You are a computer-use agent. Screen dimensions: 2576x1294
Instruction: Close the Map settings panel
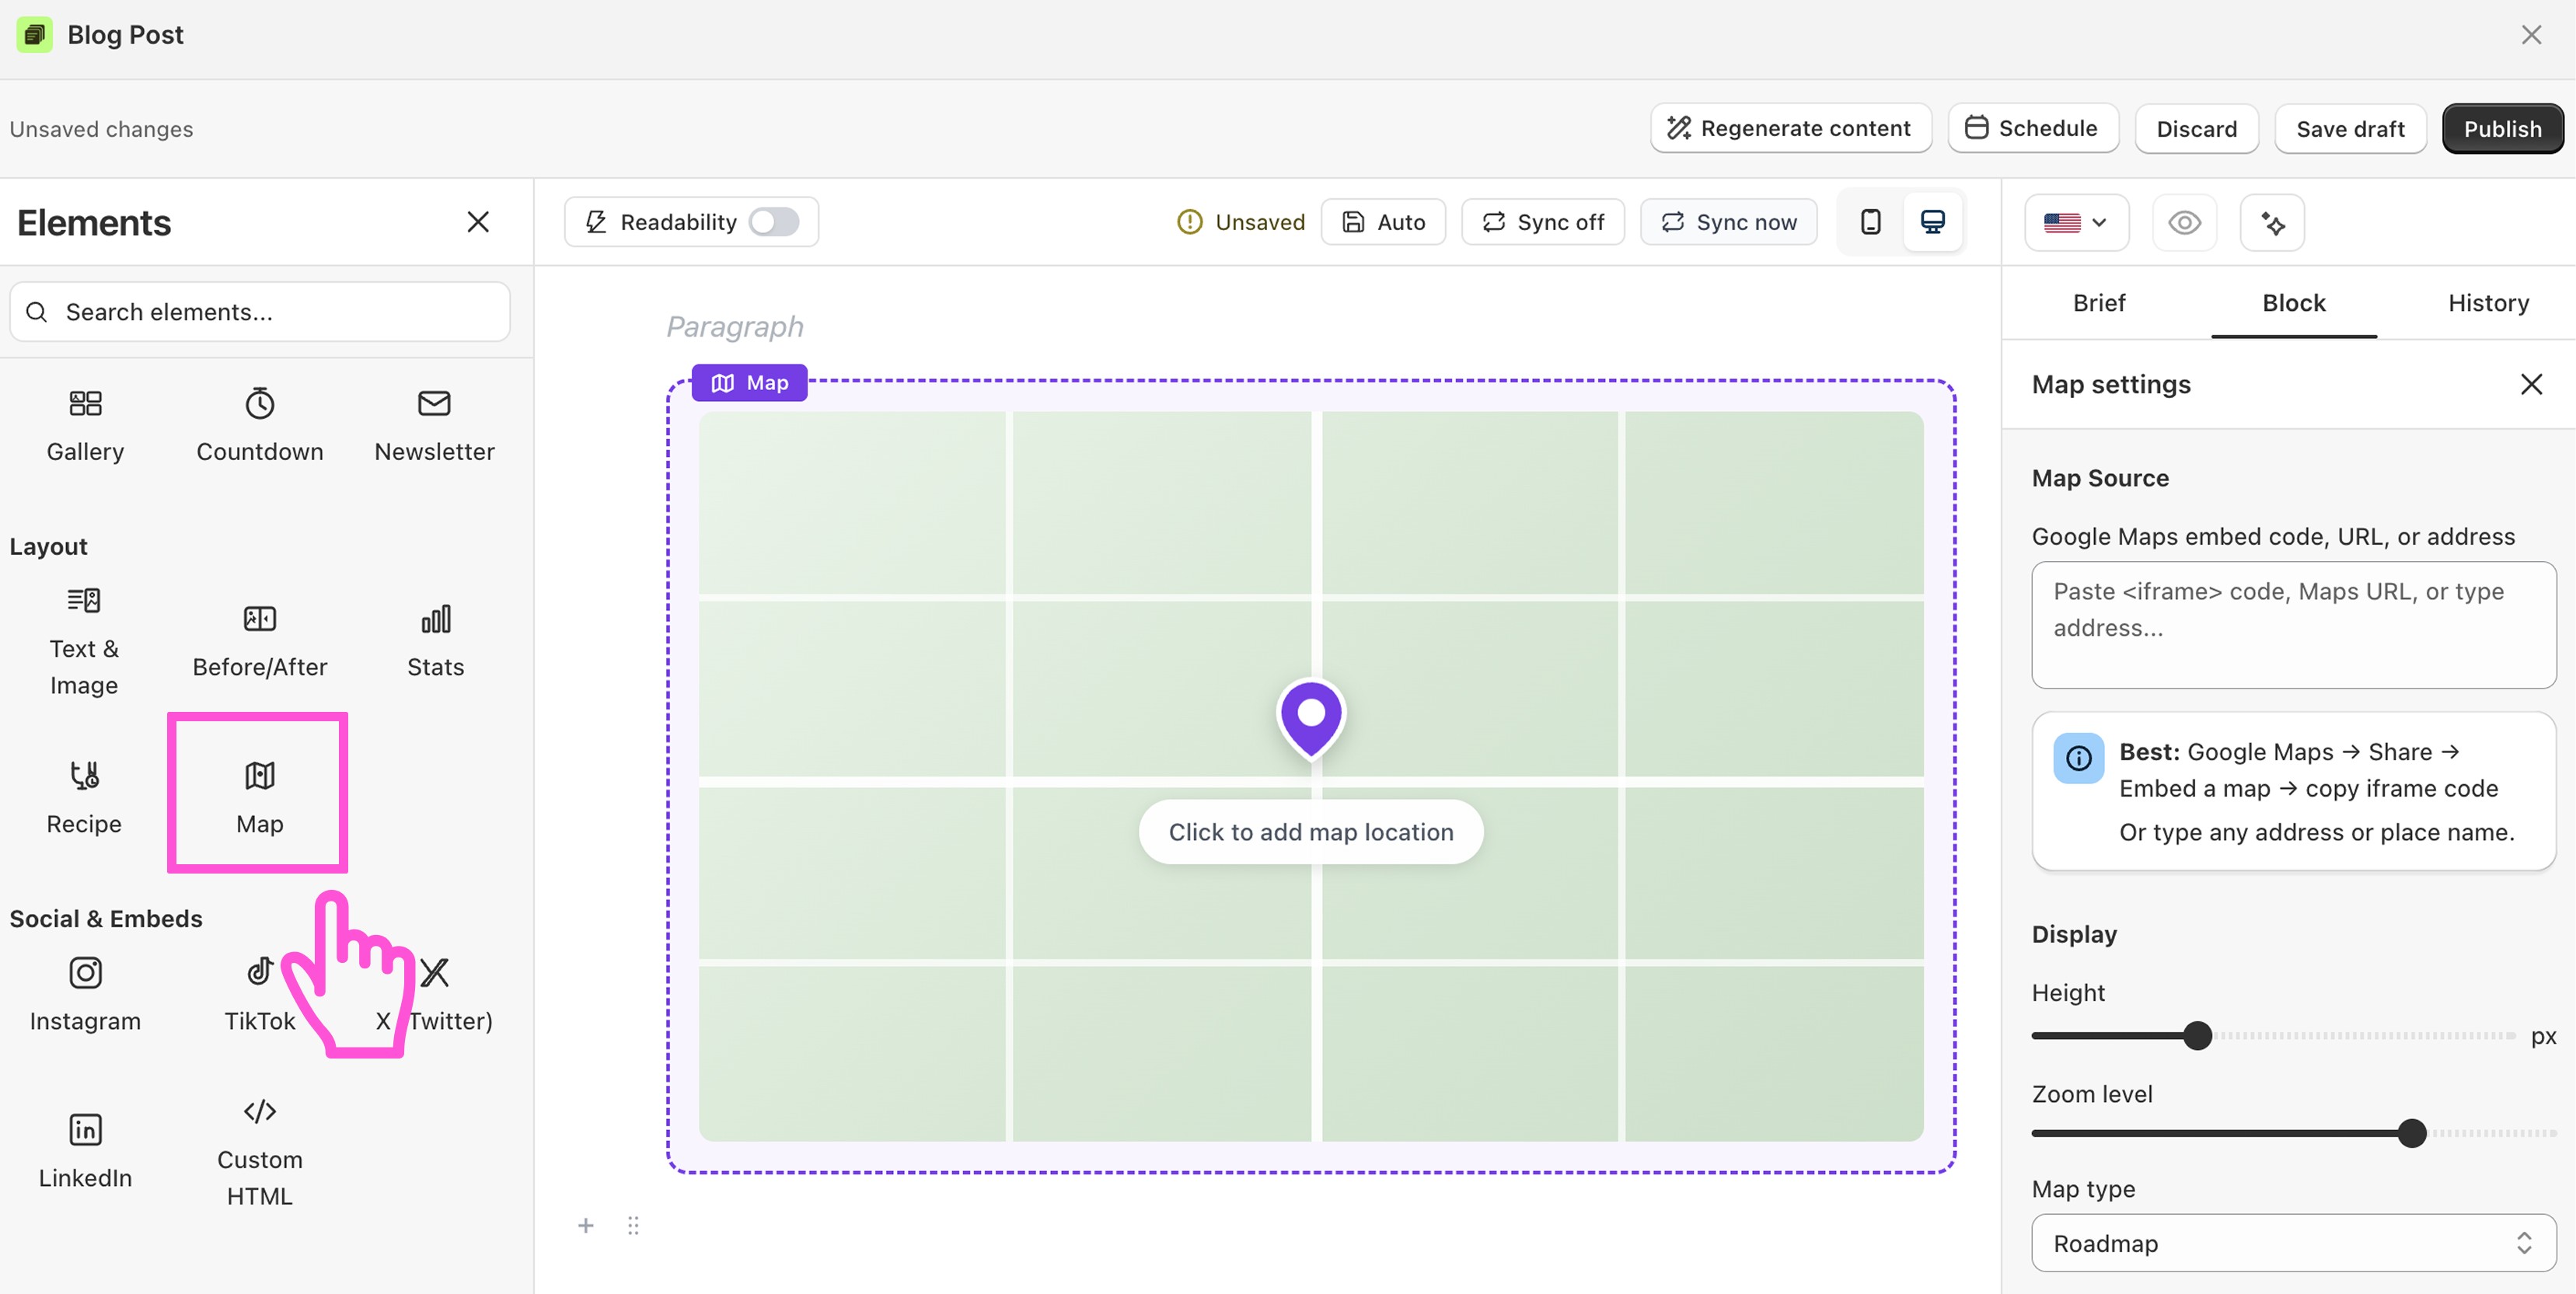(x=2530, y=384)
